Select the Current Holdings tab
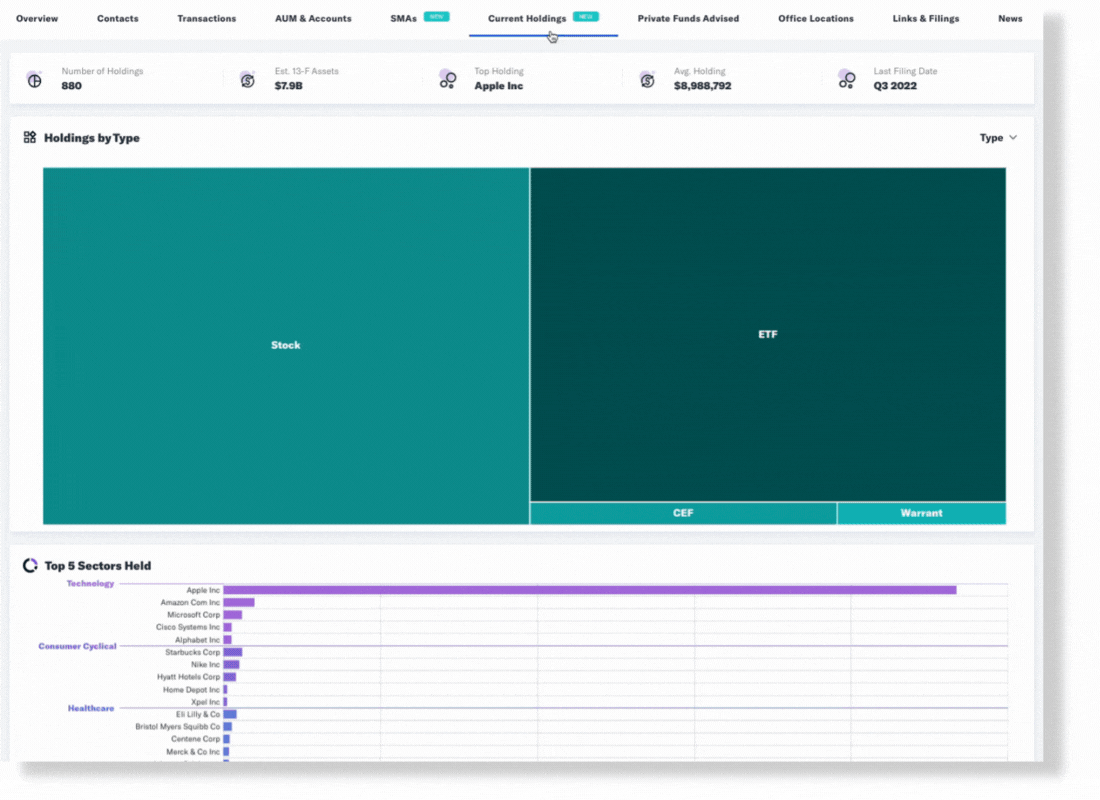The height and width of the screenshot is (800, 1100). pyautogui.click(x=527, y=19)
